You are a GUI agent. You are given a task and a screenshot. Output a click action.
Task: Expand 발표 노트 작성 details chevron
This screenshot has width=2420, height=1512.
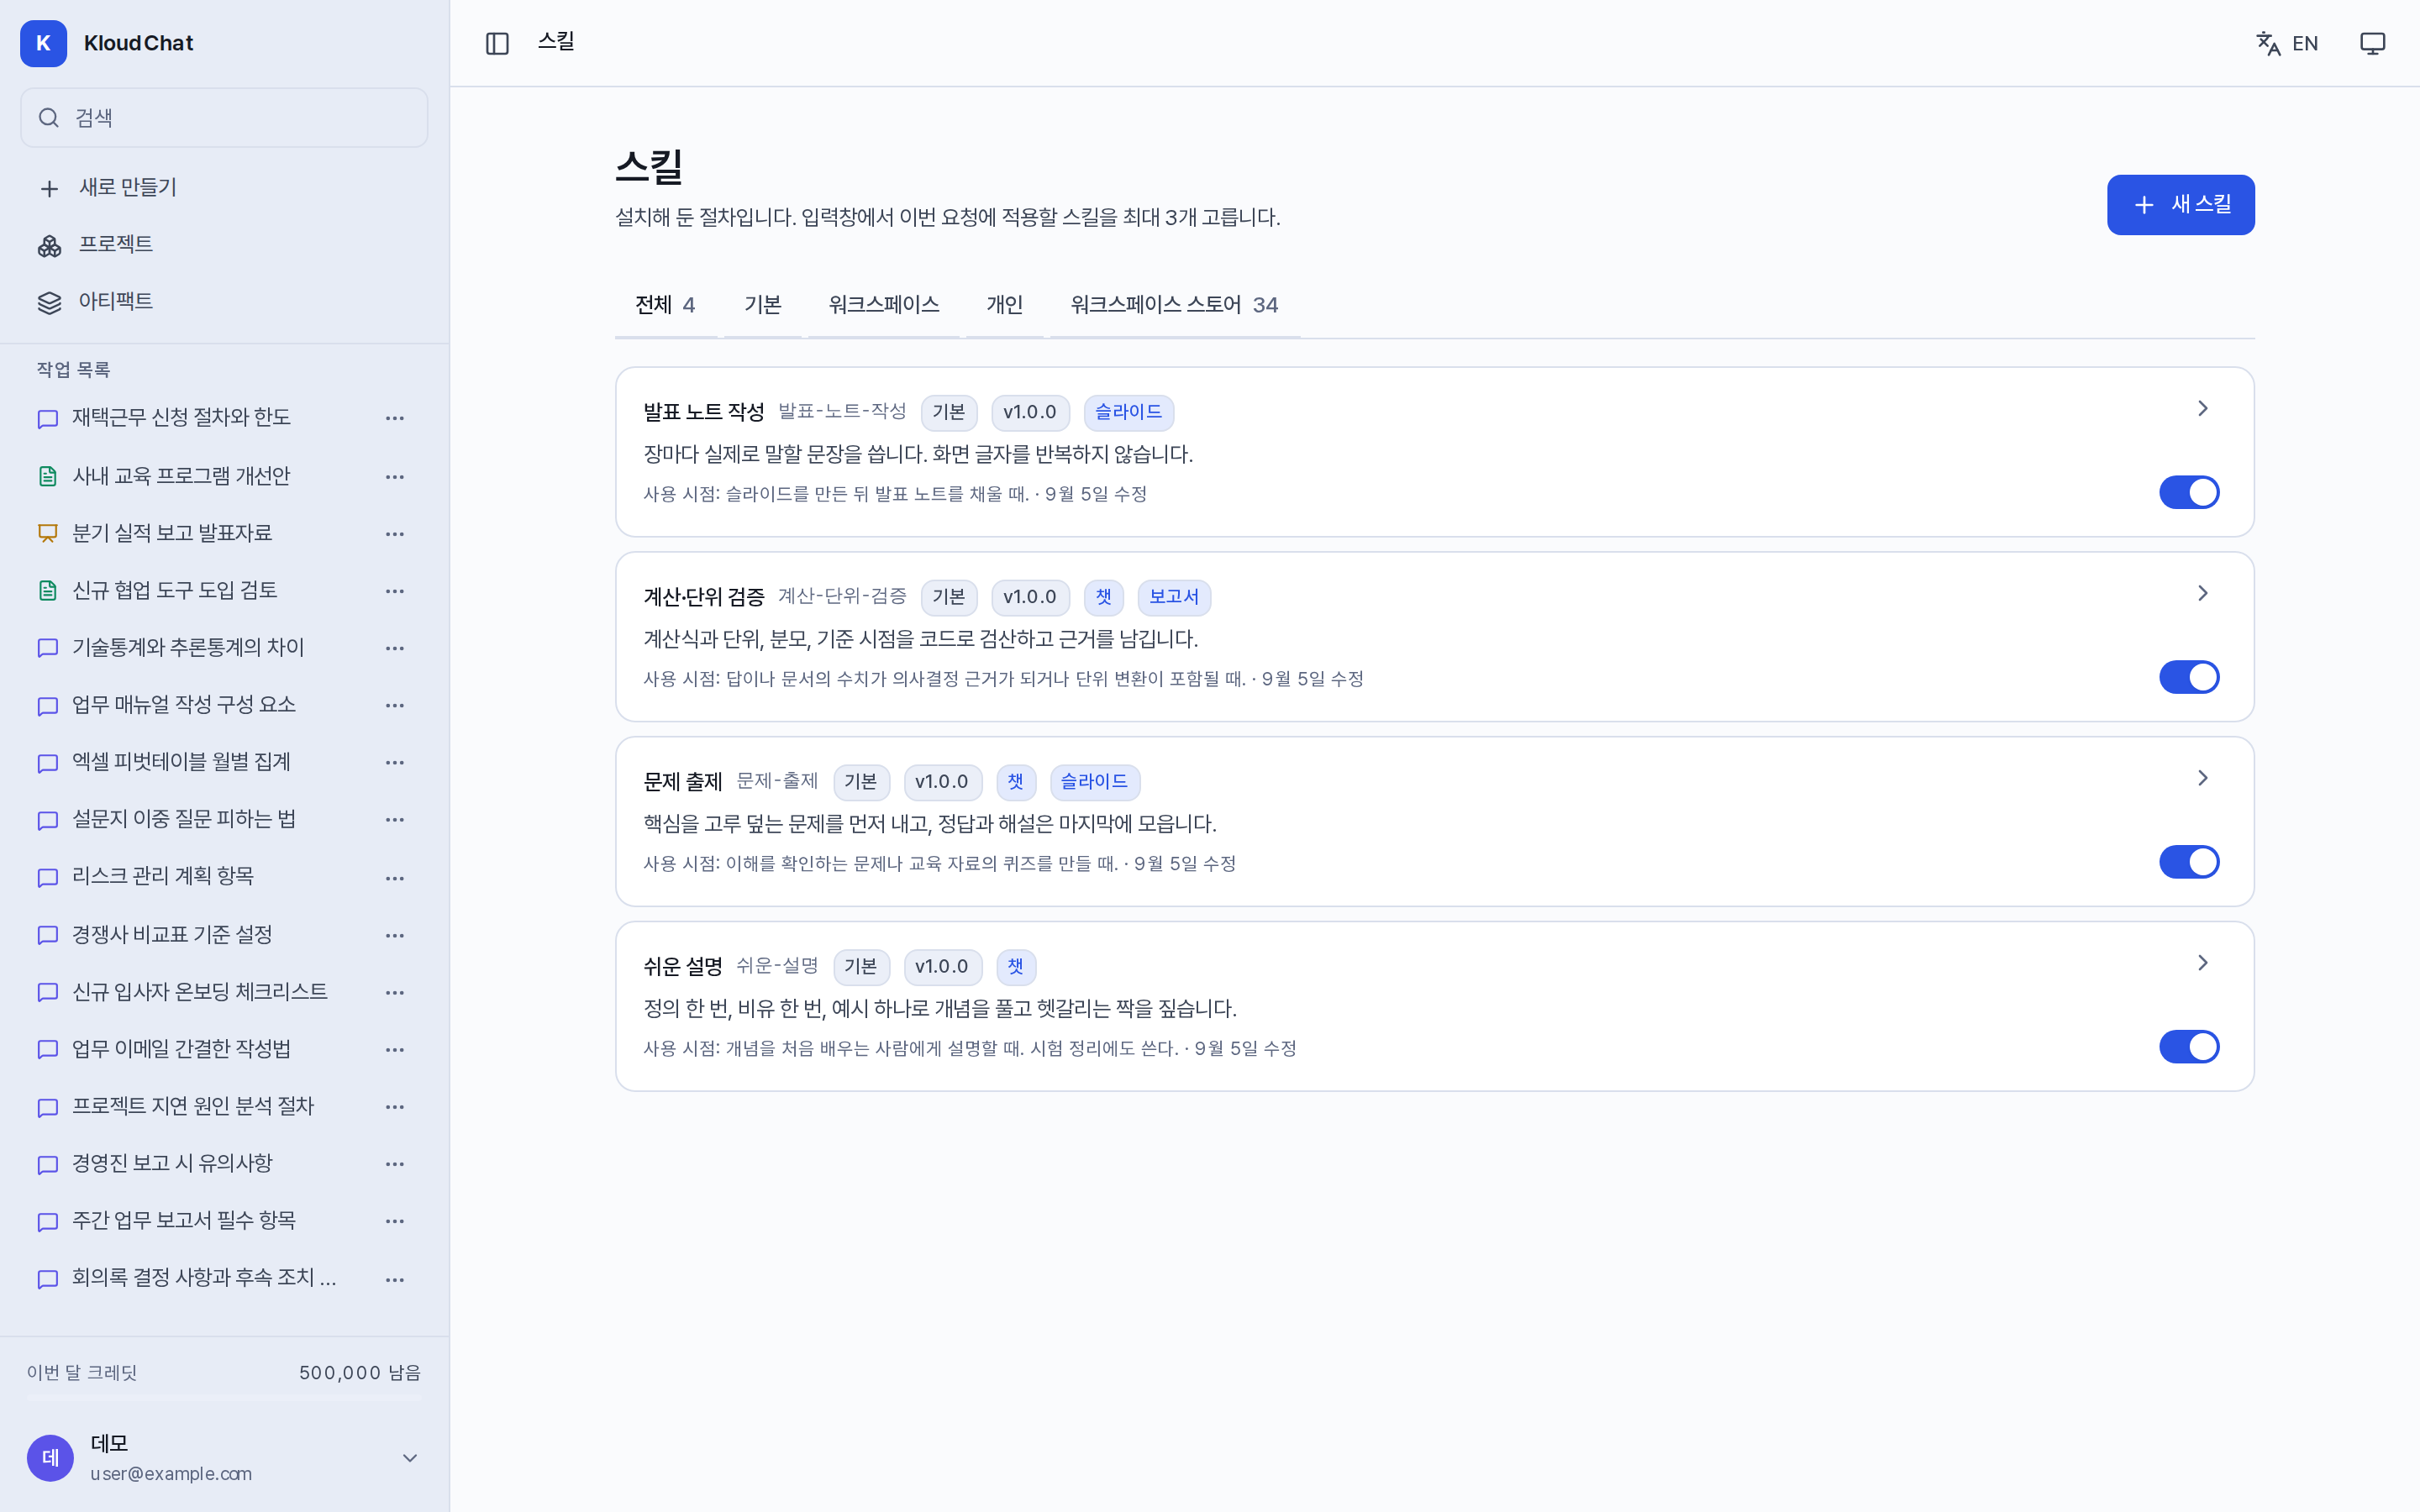2202,408
